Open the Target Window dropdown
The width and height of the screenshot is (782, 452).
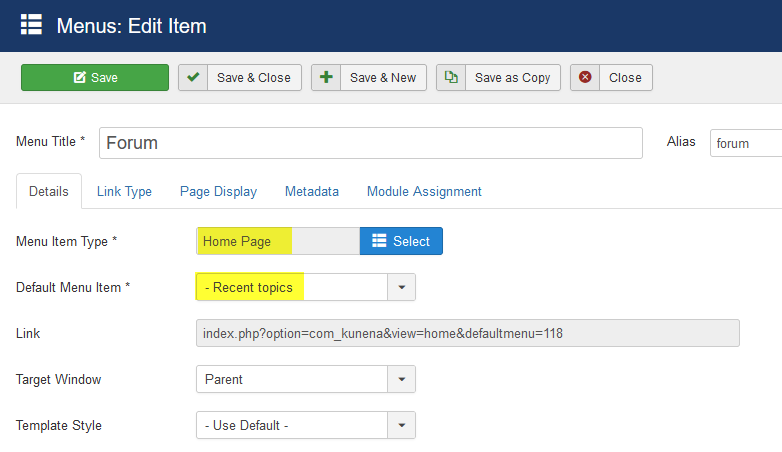tap(401, 380)
